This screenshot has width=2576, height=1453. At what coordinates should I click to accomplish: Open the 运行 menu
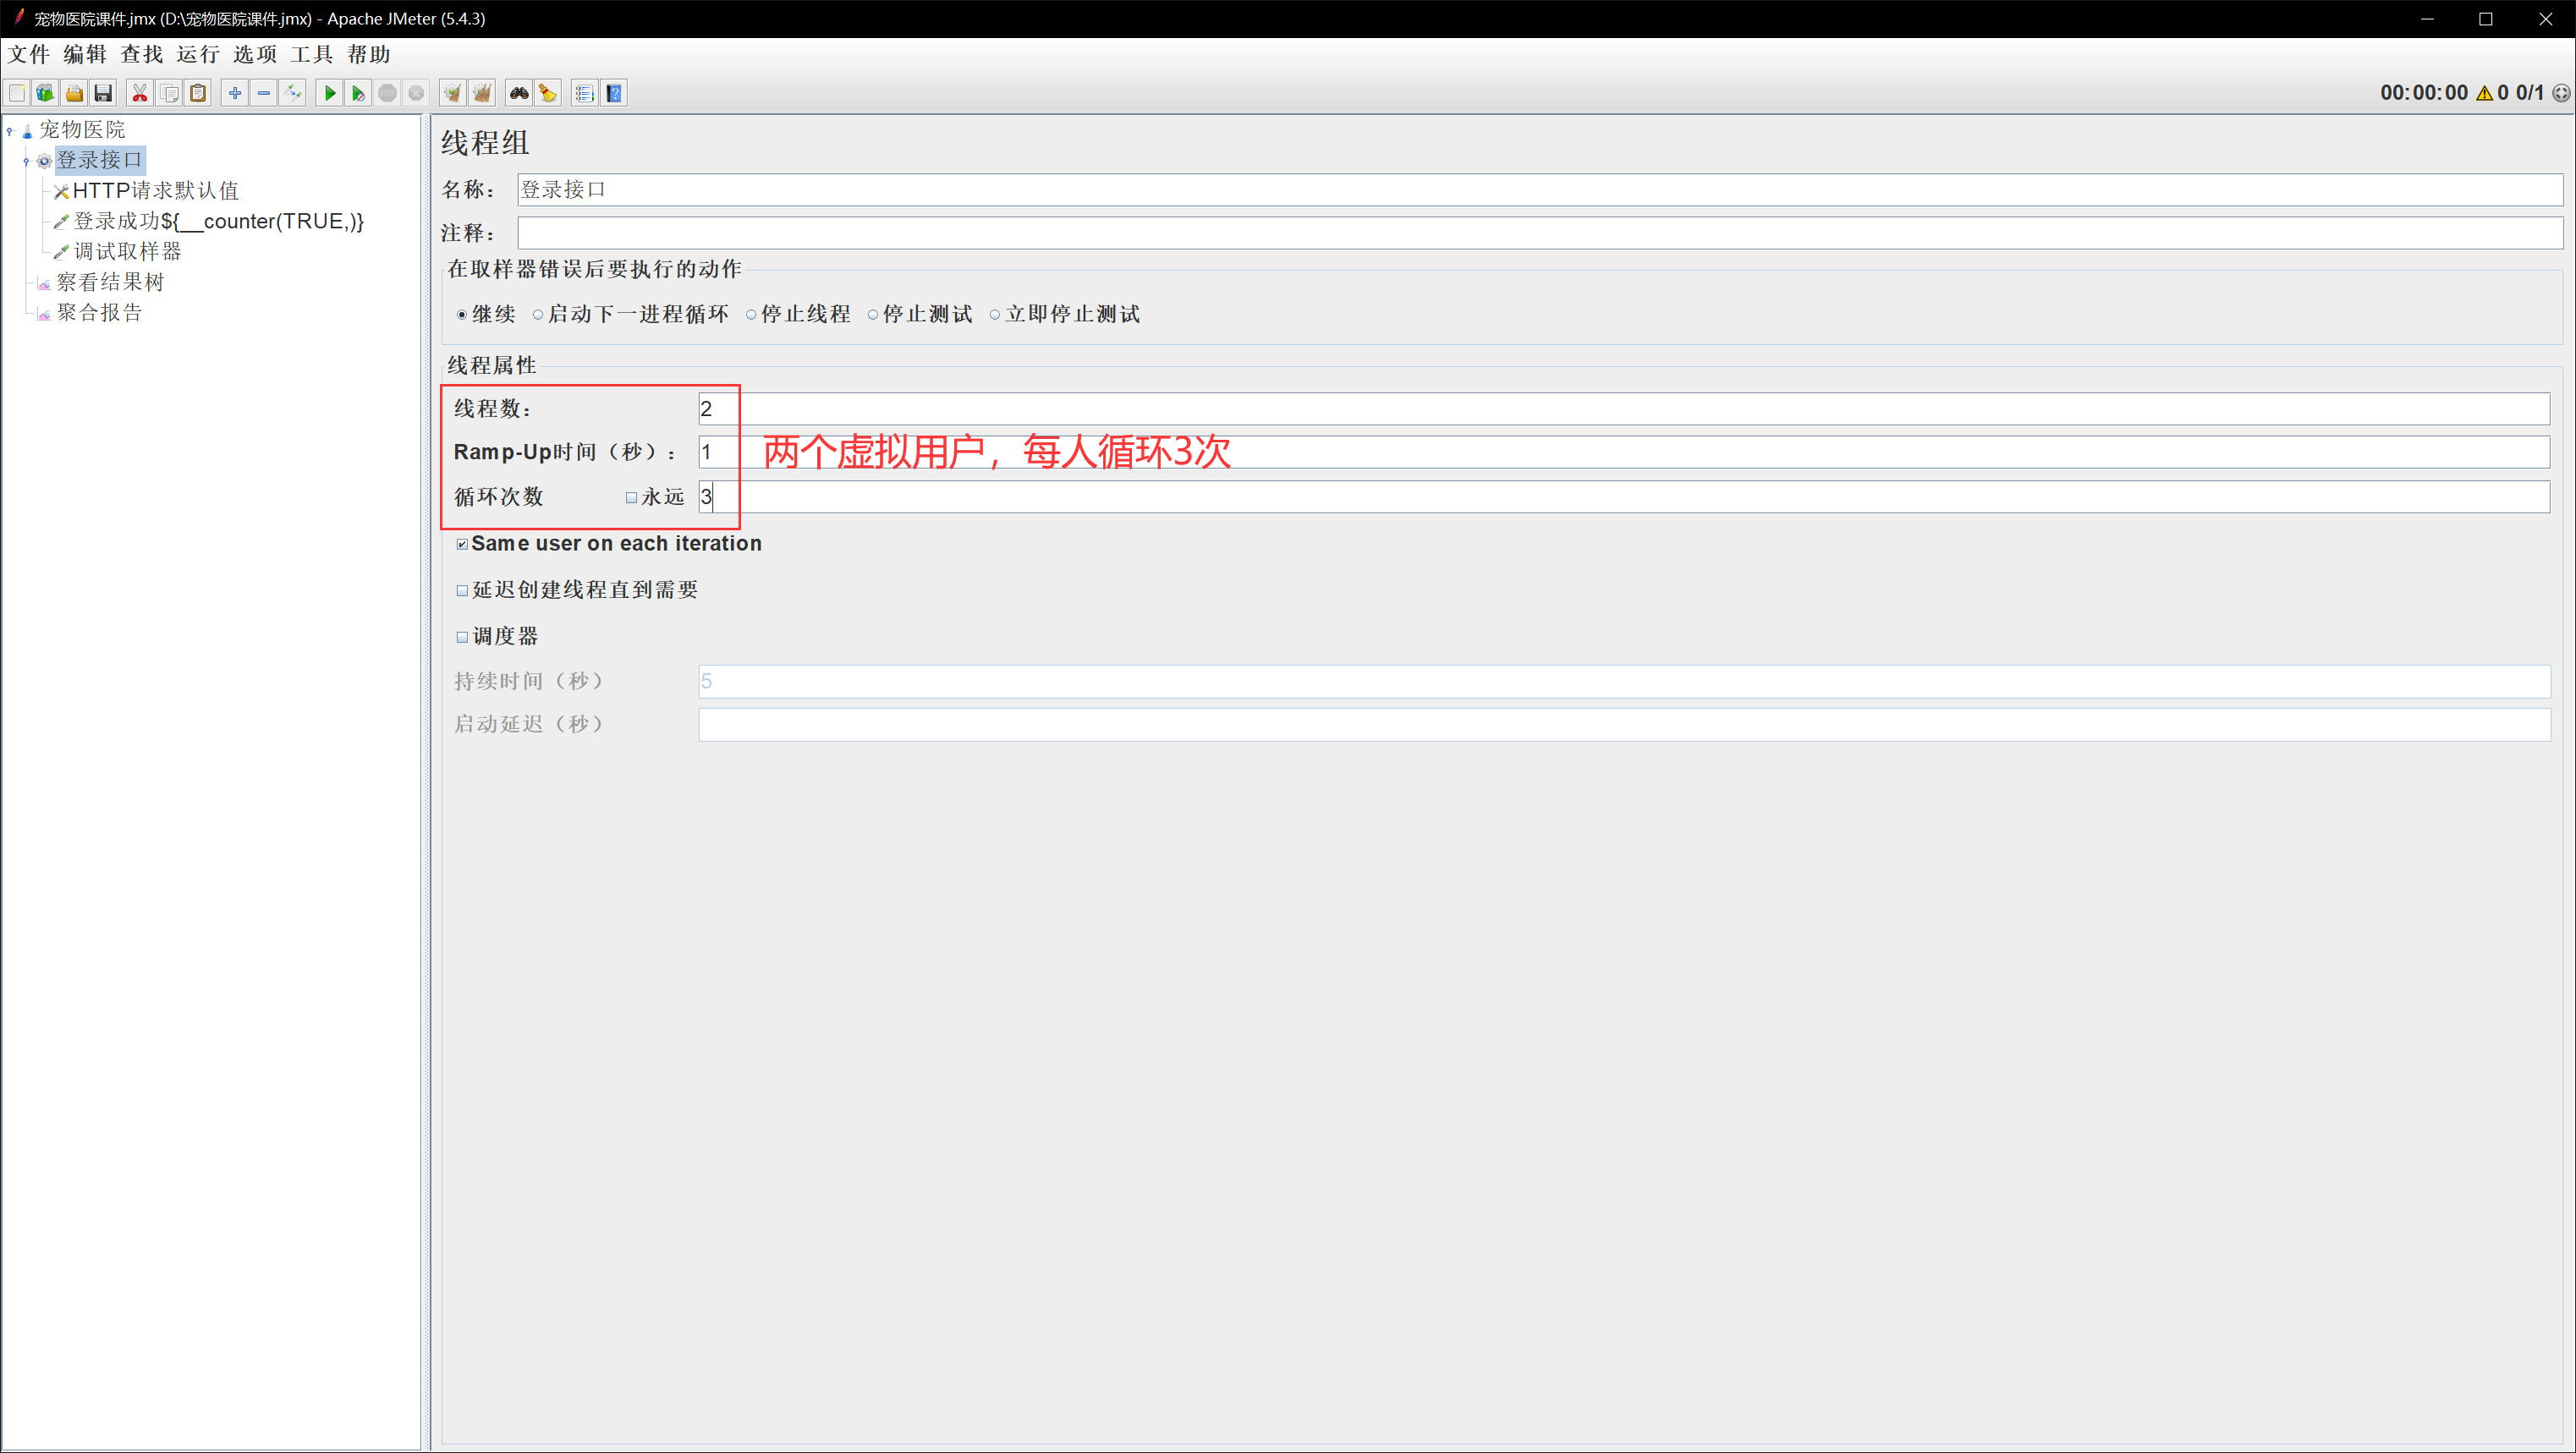click(x=197, y=54)
